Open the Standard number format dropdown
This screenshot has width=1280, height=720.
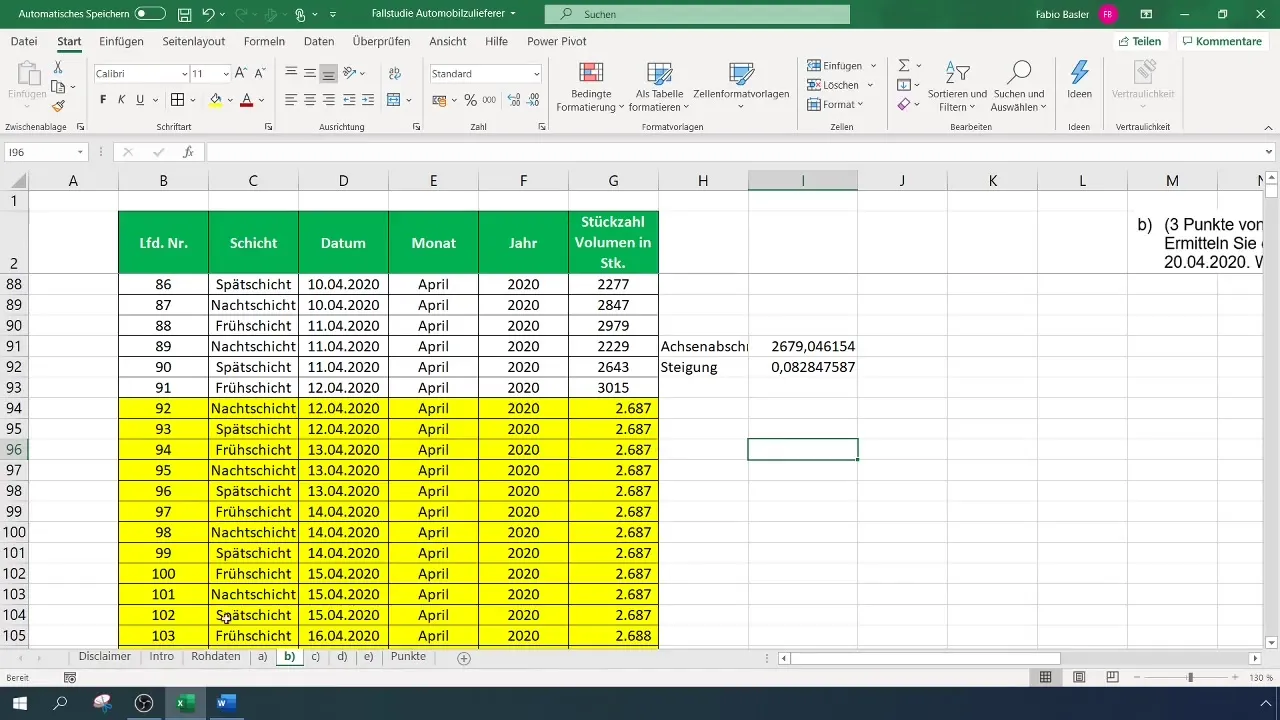coord(536,74)
